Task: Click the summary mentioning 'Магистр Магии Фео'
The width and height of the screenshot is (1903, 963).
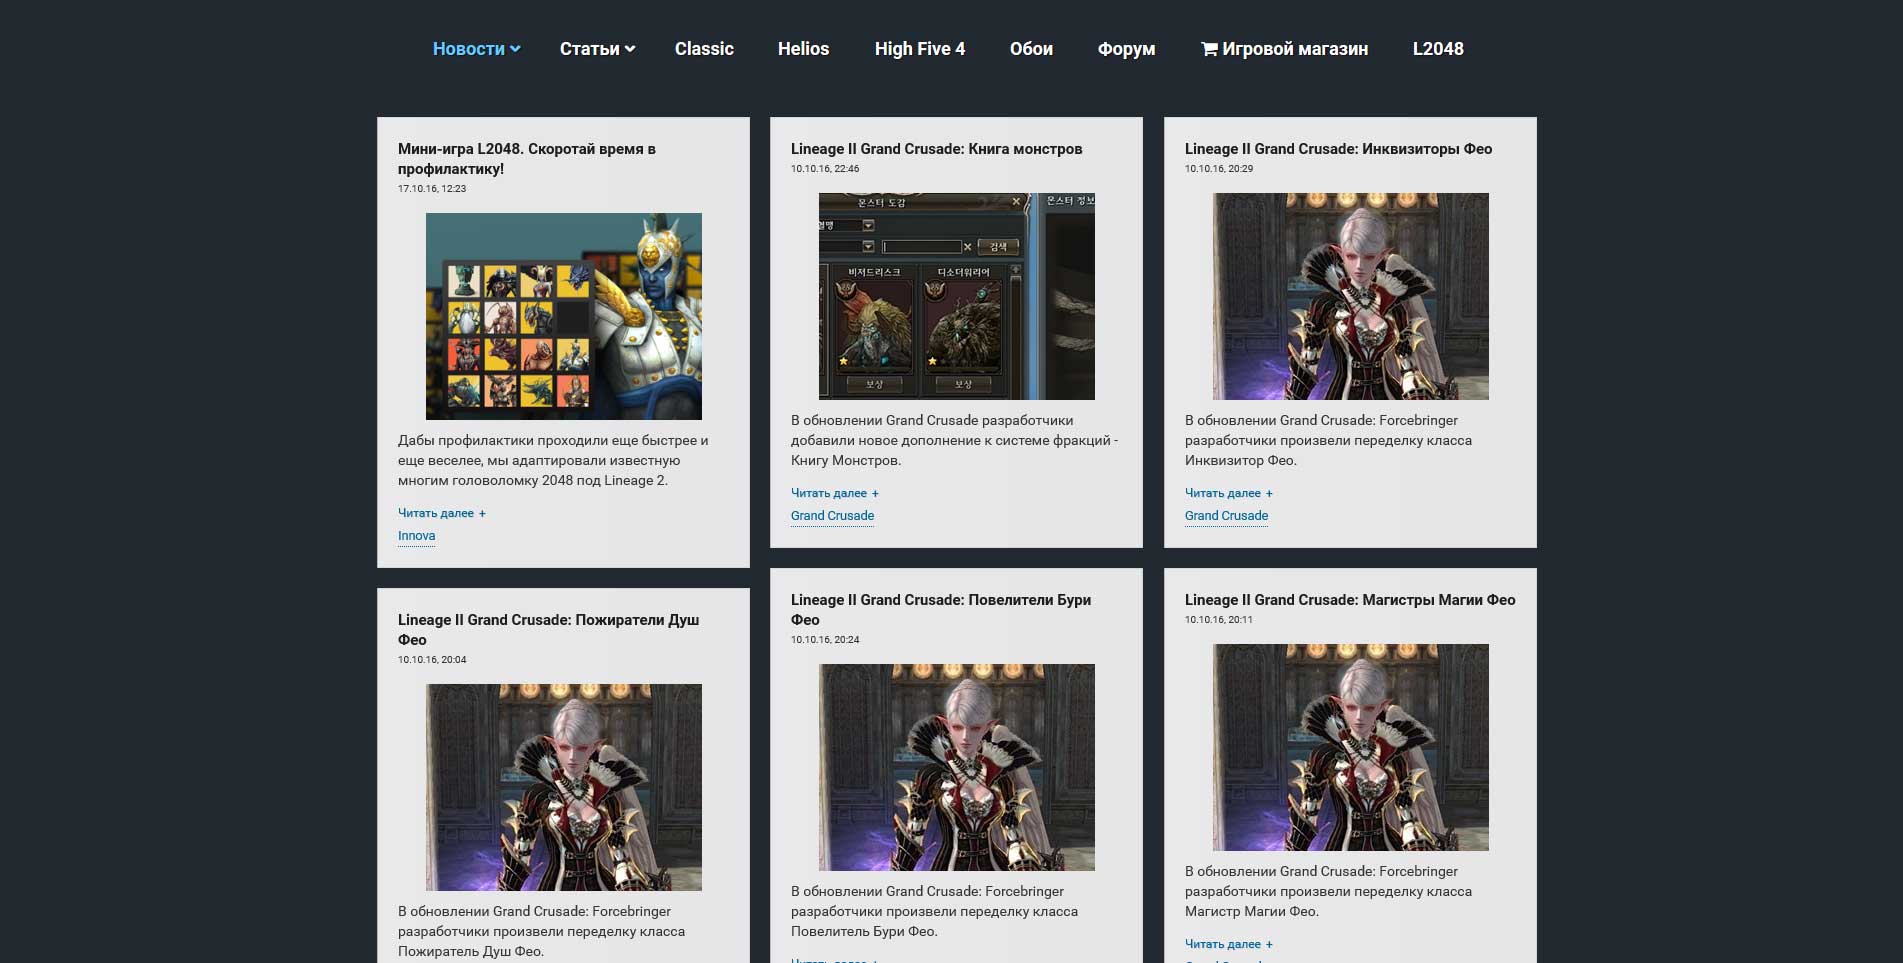Action: [1328, 891]
